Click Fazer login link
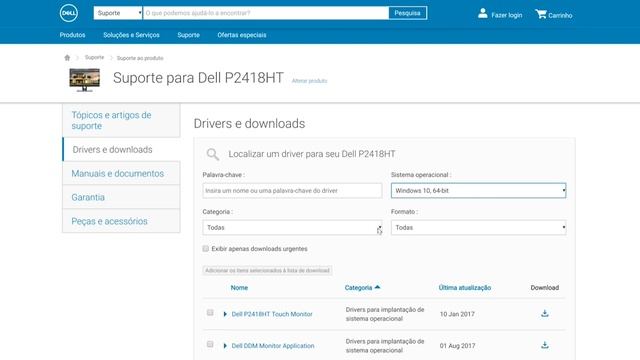640x360 pixels. point(507,15)
